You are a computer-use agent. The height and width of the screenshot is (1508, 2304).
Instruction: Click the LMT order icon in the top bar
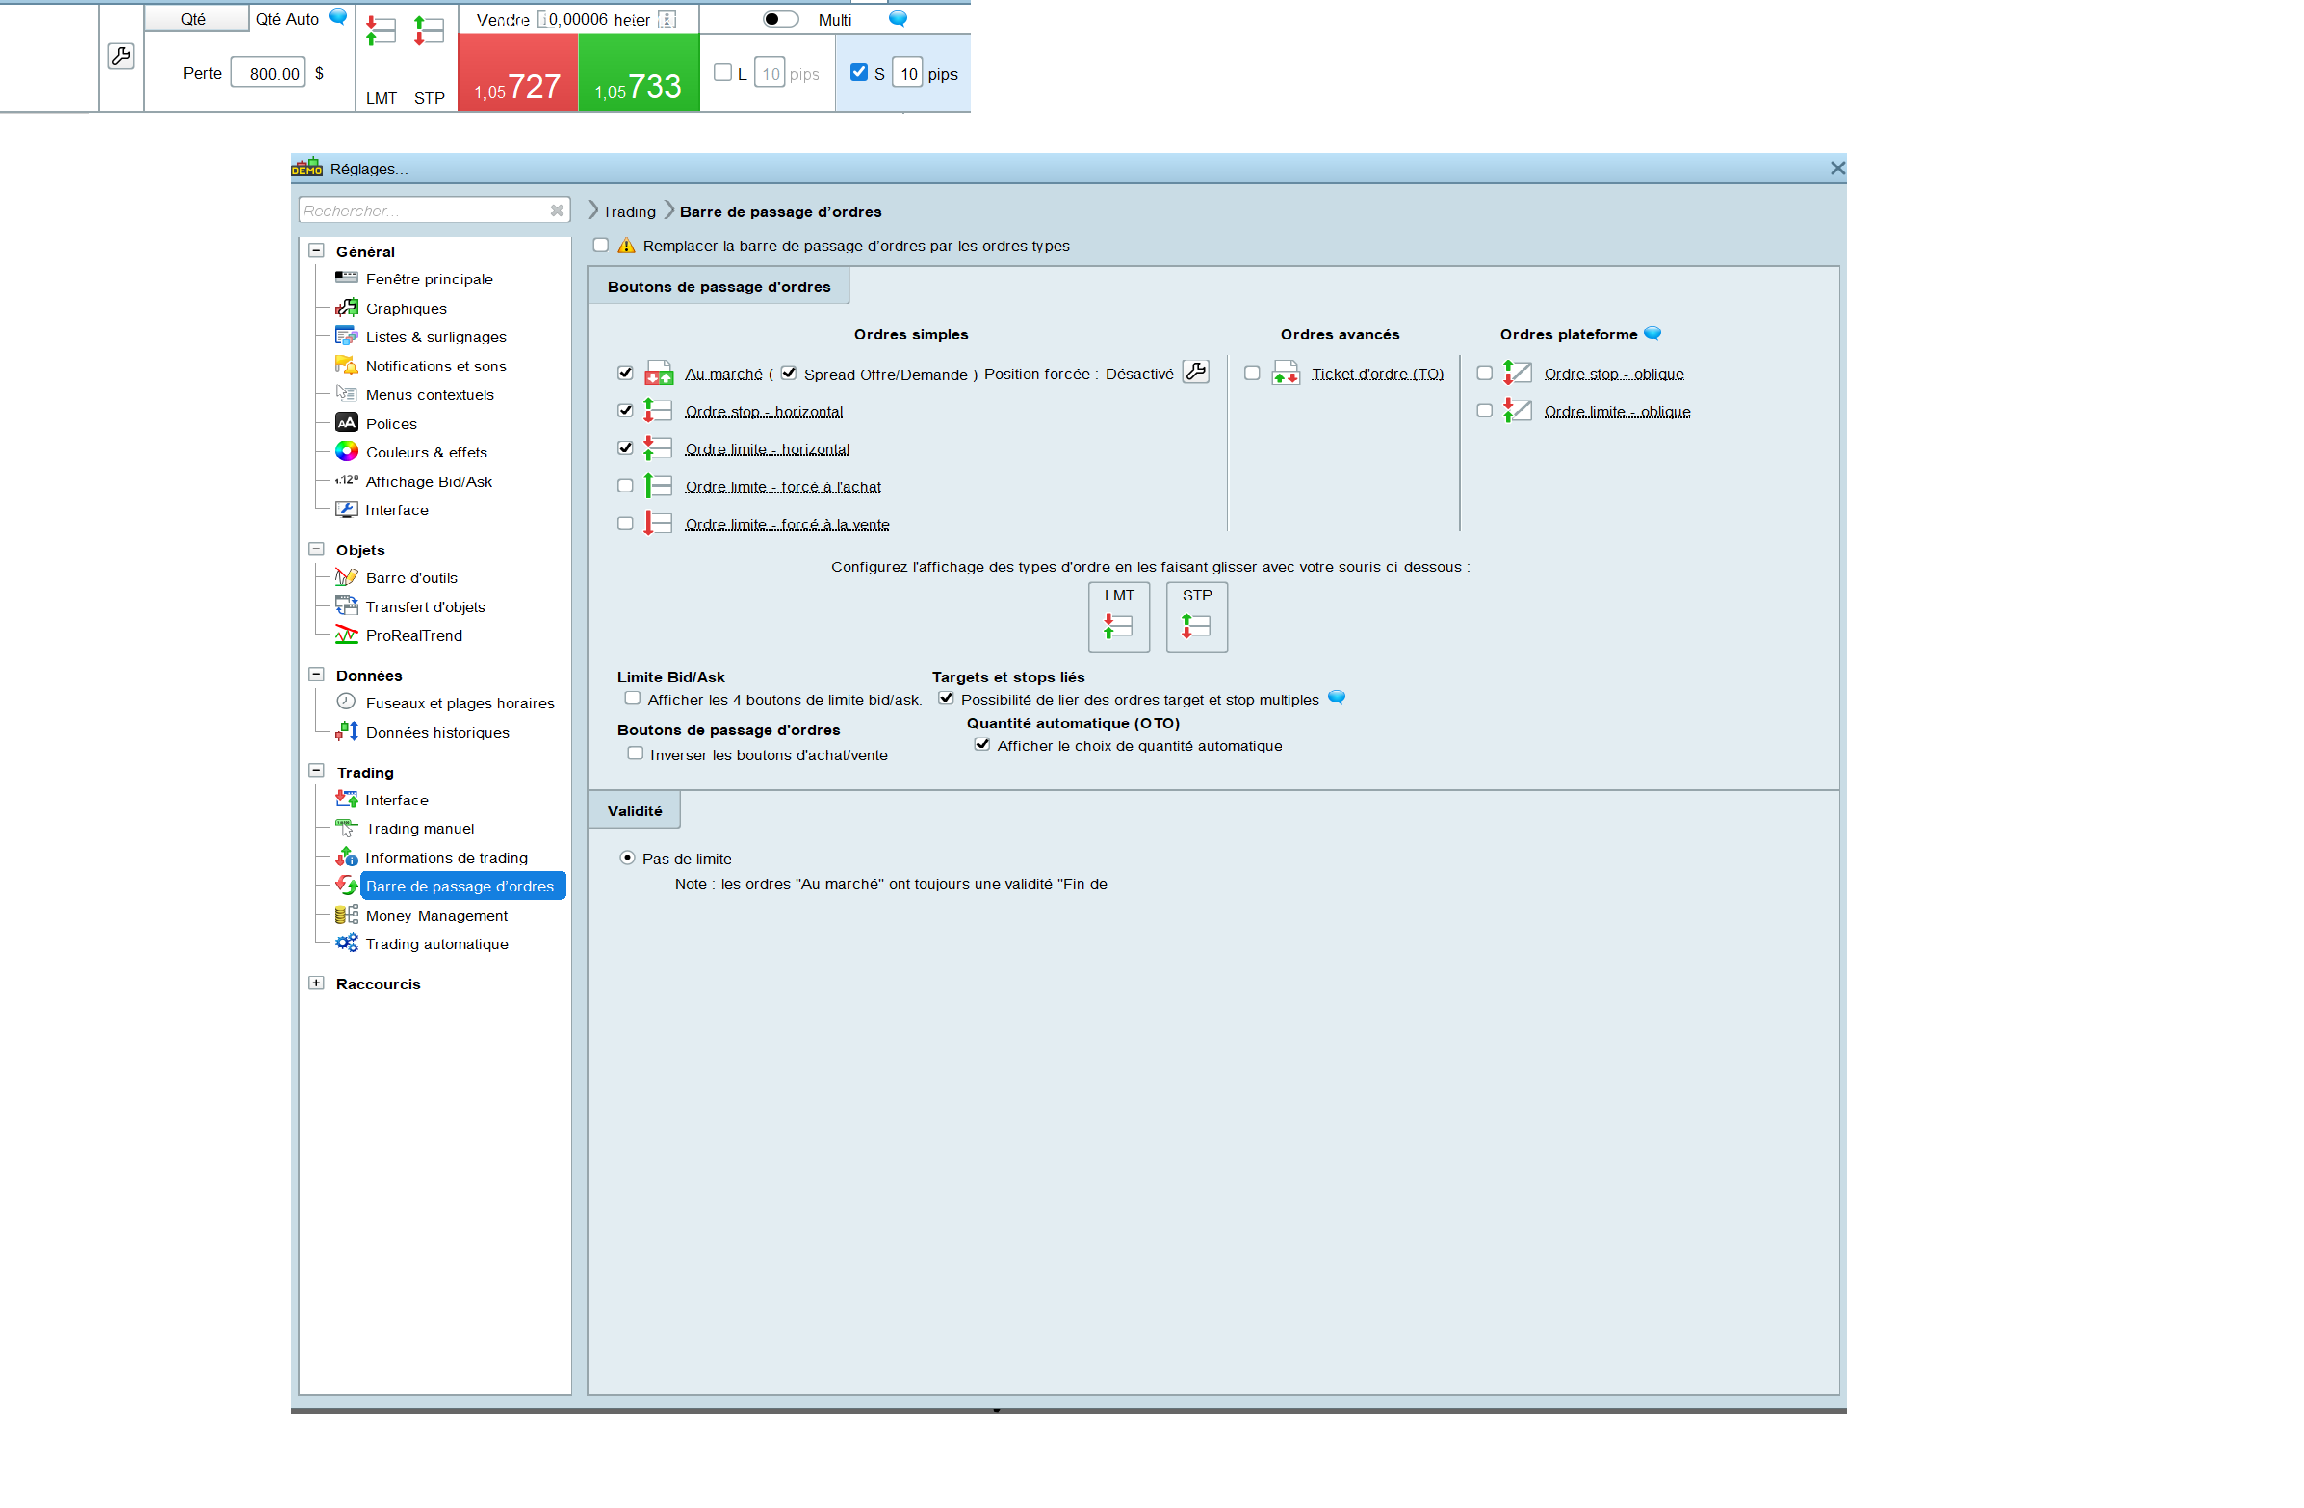381,32
